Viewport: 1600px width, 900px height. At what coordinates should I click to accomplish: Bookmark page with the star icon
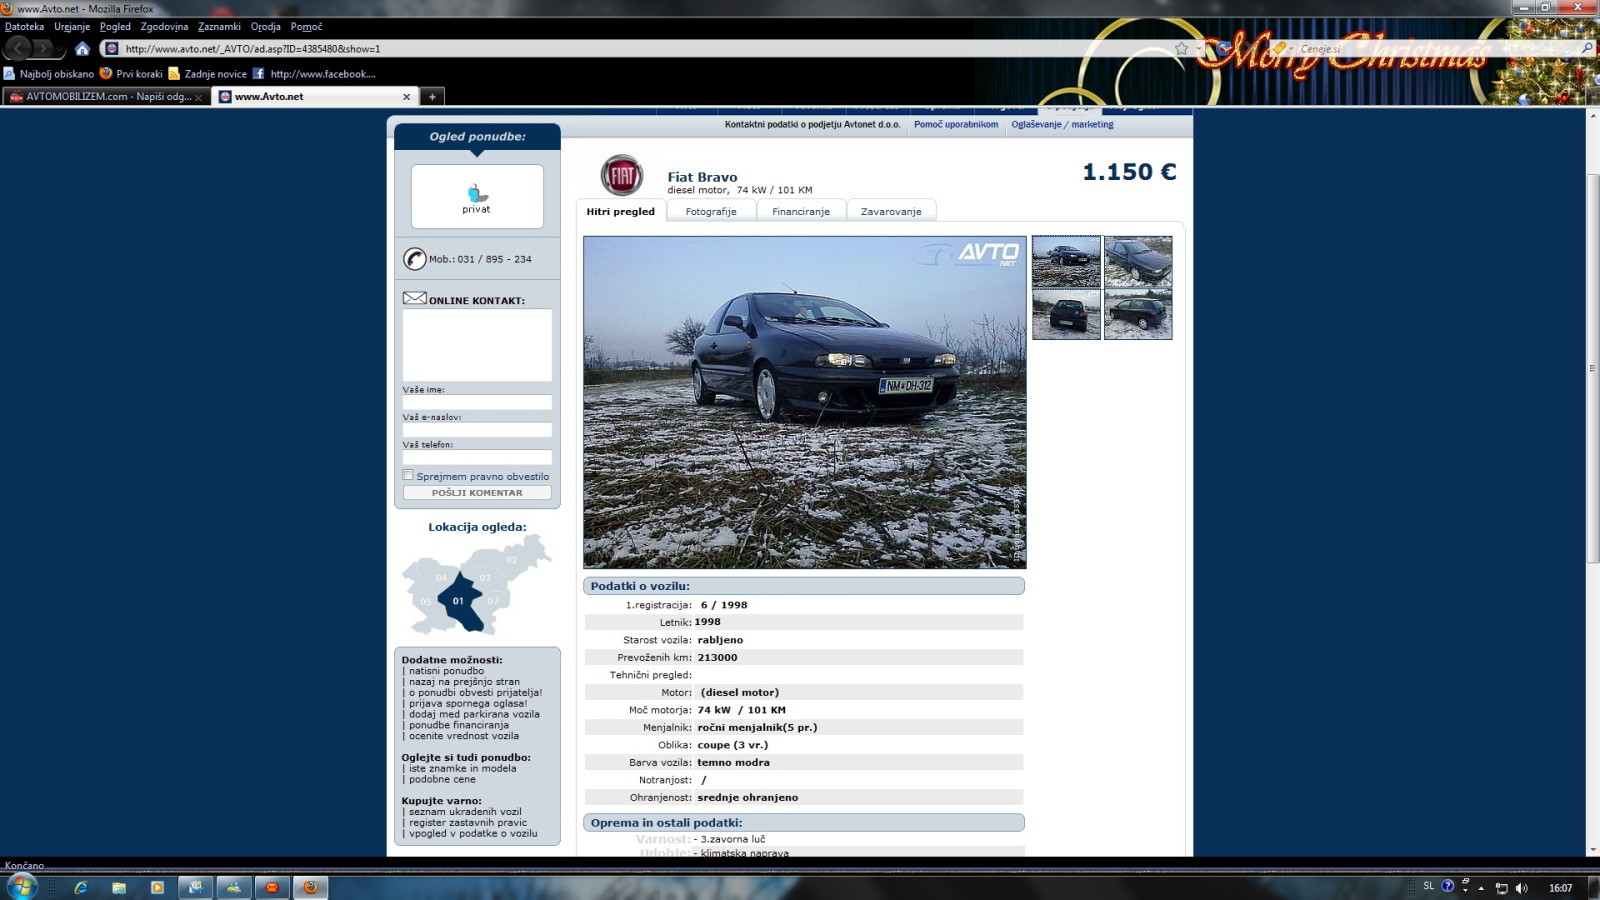1181,48
